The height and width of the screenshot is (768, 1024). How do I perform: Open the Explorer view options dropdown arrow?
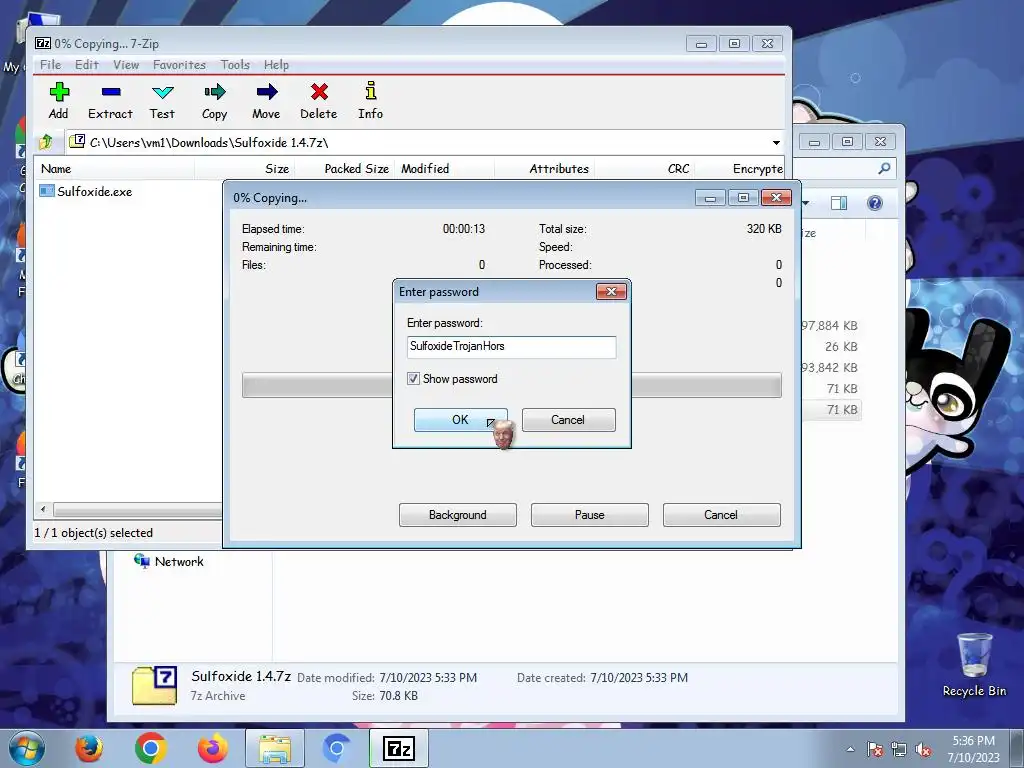coord(806,203)
